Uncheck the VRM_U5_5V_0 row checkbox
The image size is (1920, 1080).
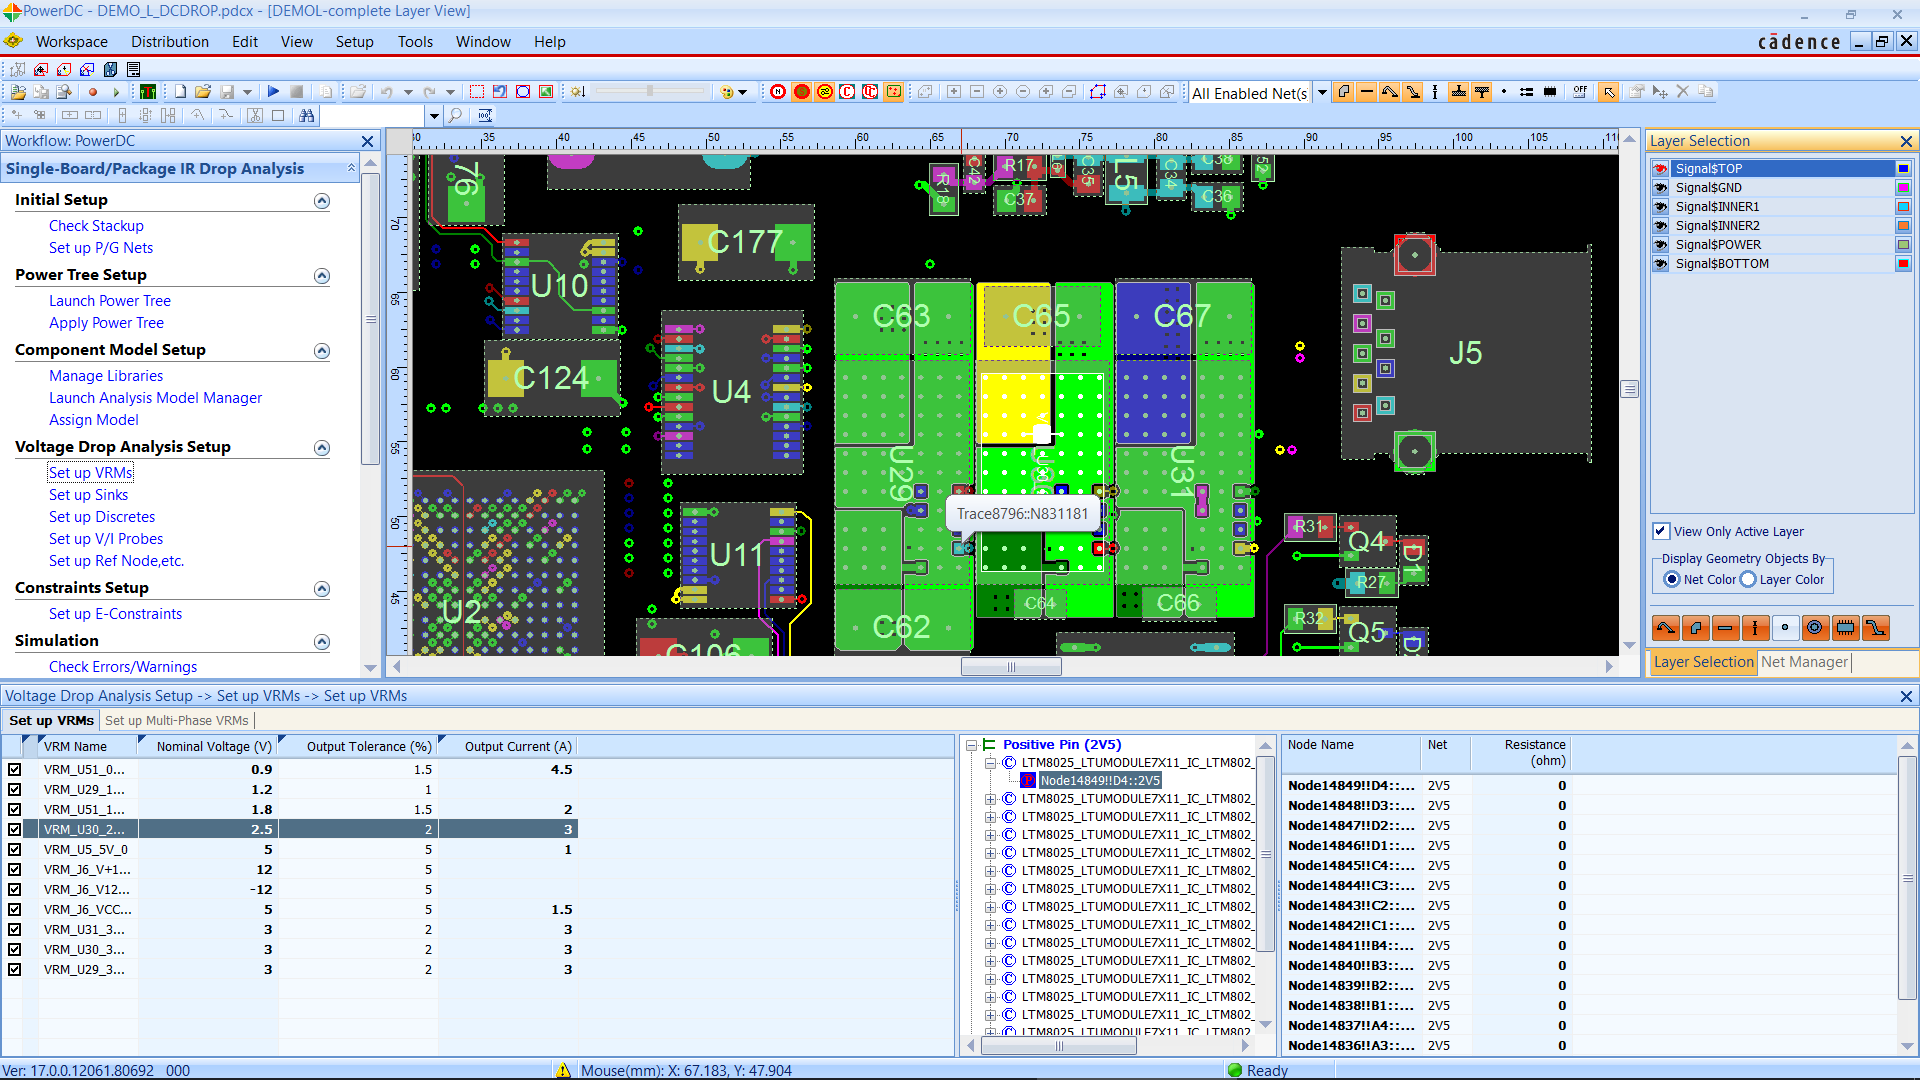coord(15,849)
